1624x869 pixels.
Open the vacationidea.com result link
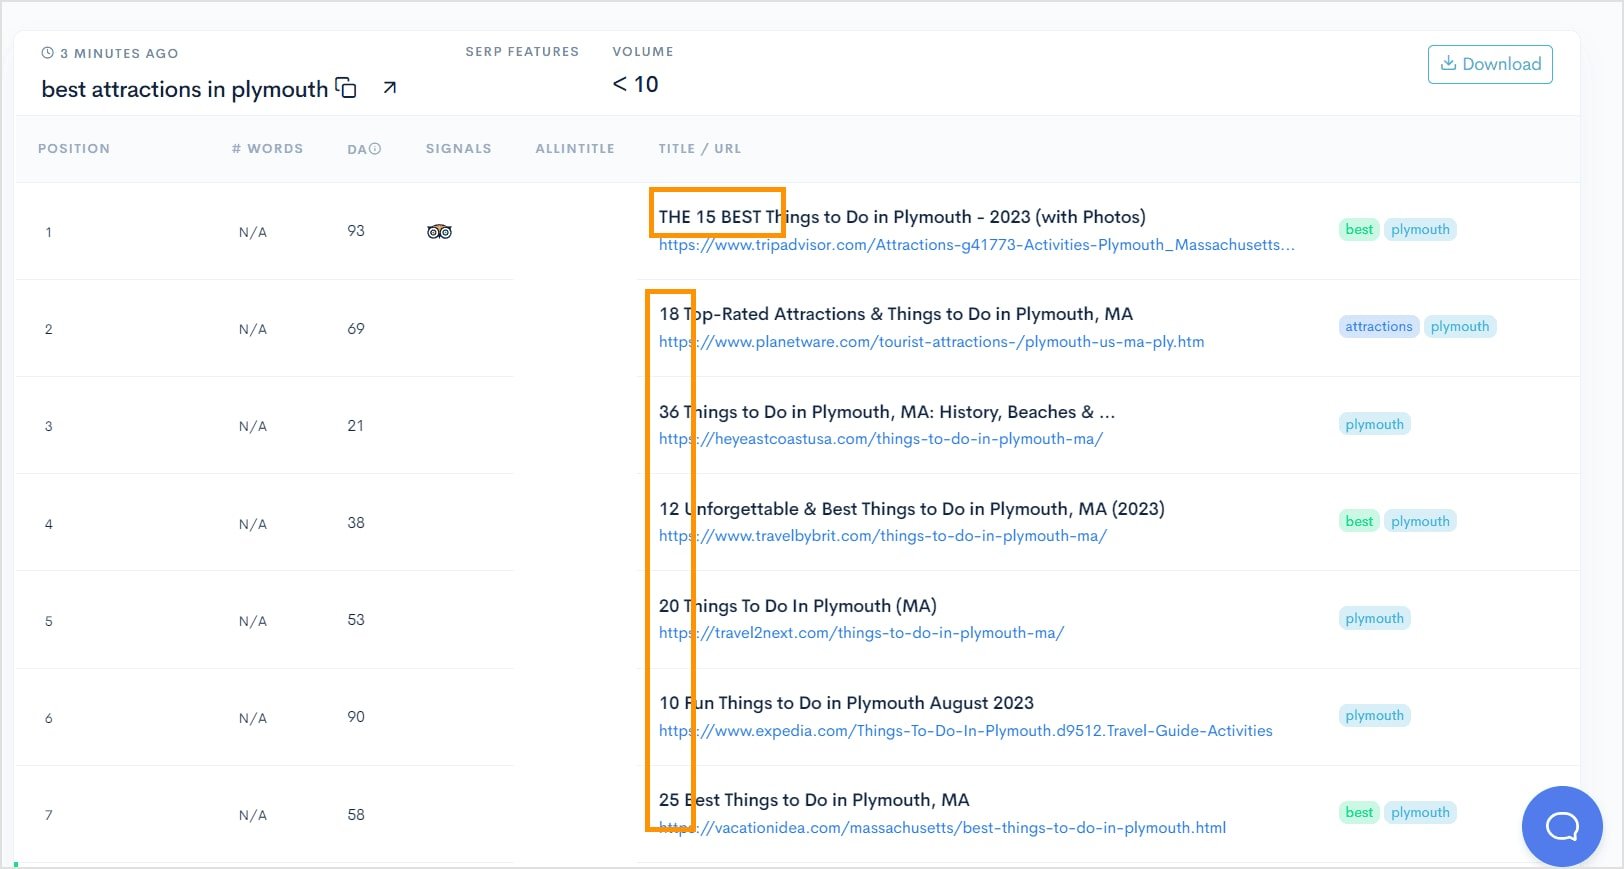click(x=942, y=828)
